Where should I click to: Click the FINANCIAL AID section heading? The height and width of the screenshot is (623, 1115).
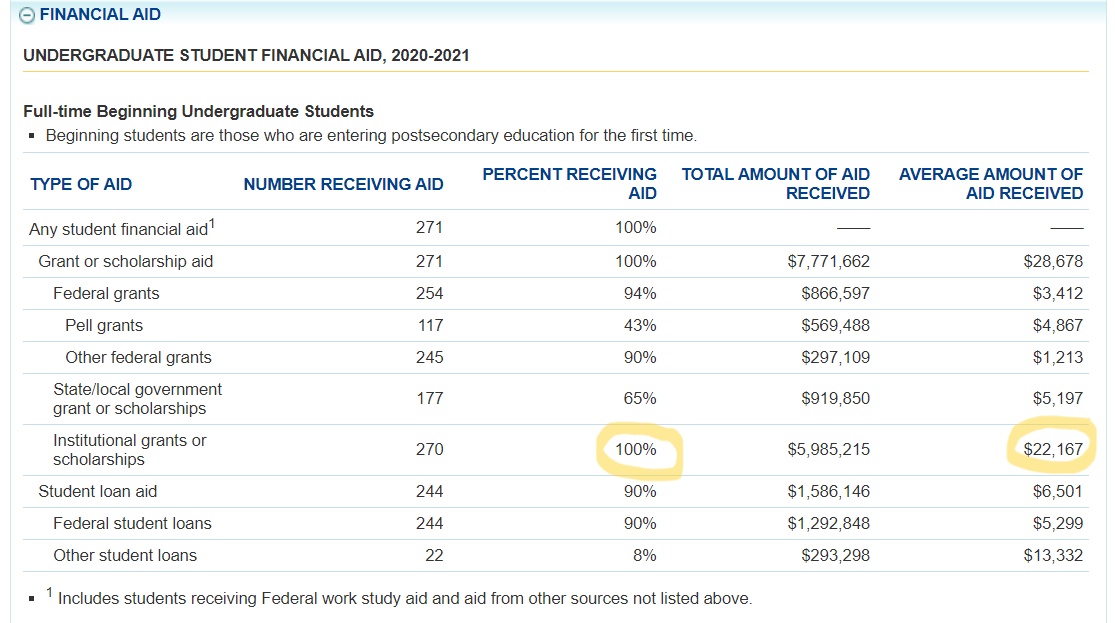pos(100,14)
